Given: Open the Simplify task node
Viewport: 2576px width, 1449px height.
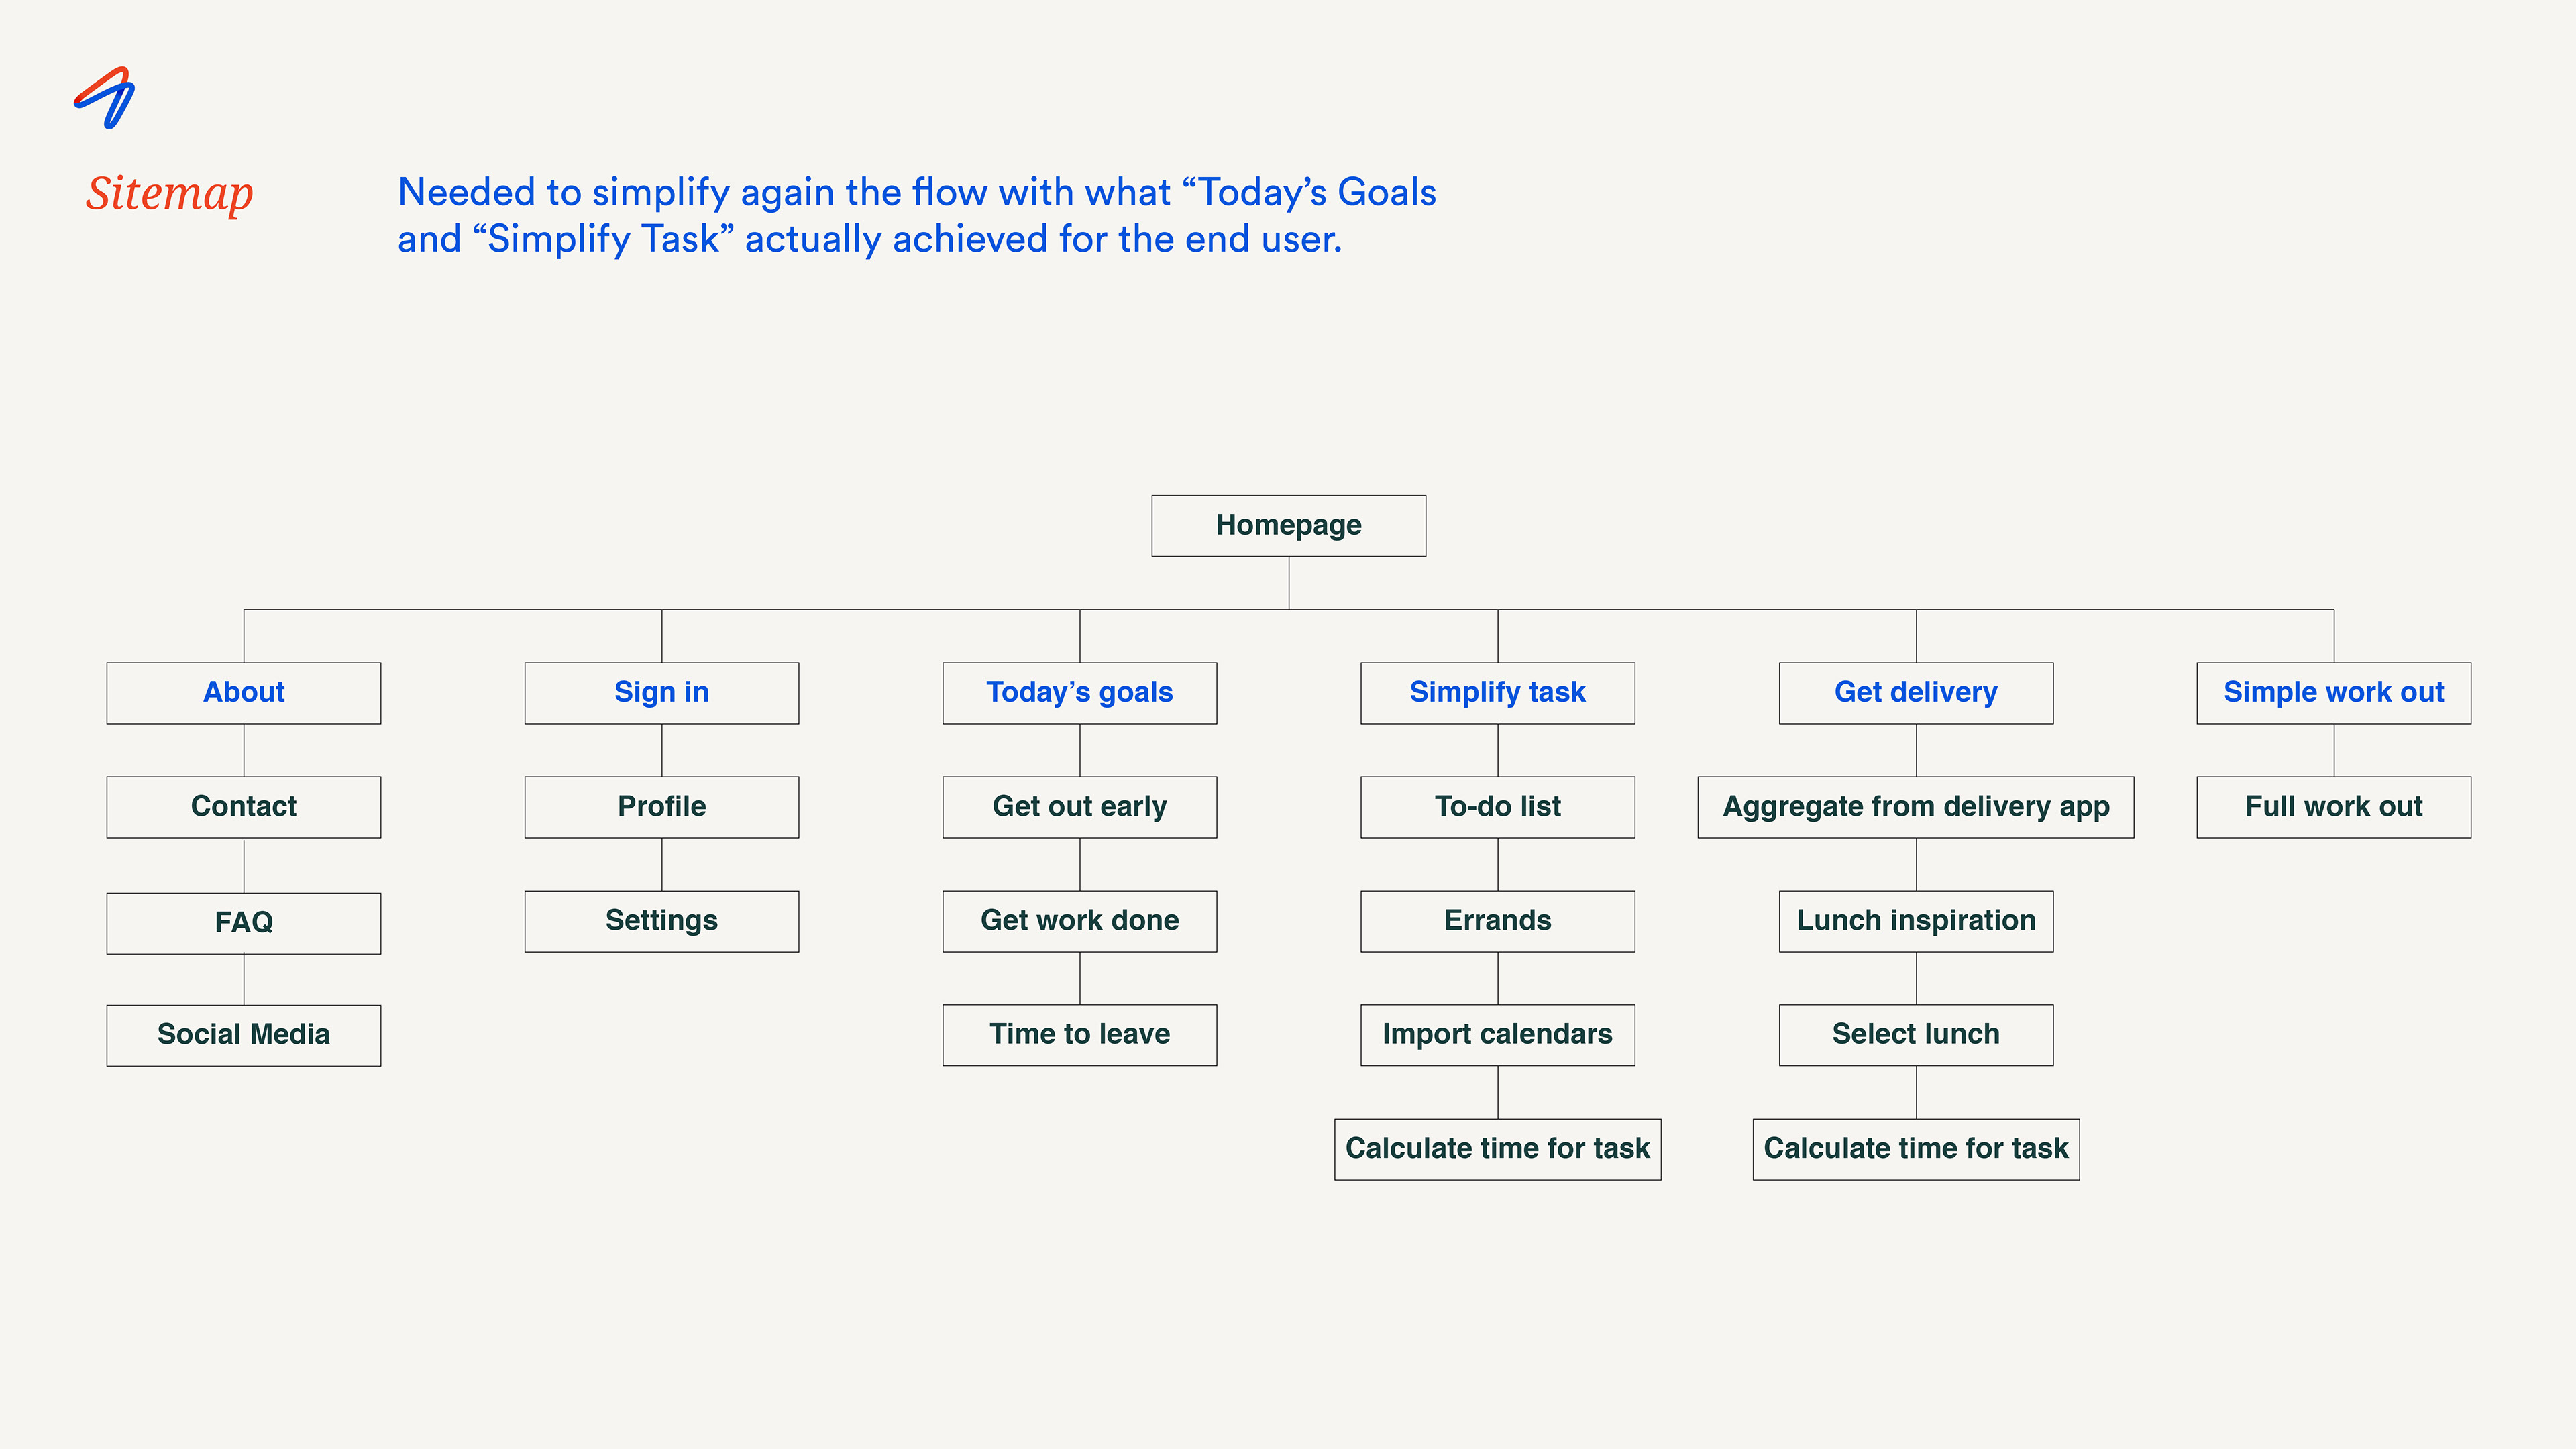Looking at the screenshot, I should (x=1497, y=692).
